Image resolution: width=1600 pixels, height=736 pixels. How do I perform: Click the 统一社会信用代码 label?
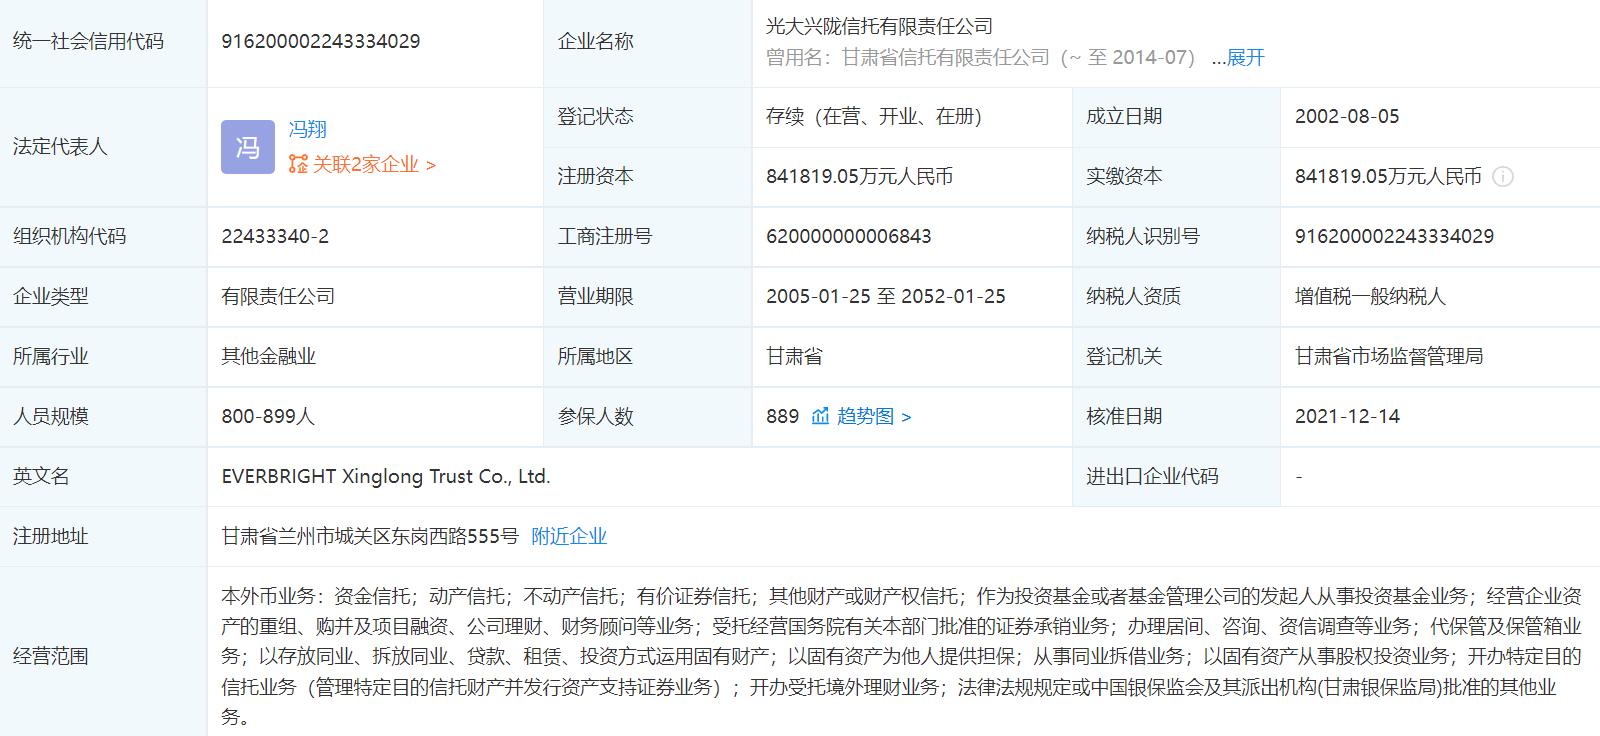[x=88, y=41]
